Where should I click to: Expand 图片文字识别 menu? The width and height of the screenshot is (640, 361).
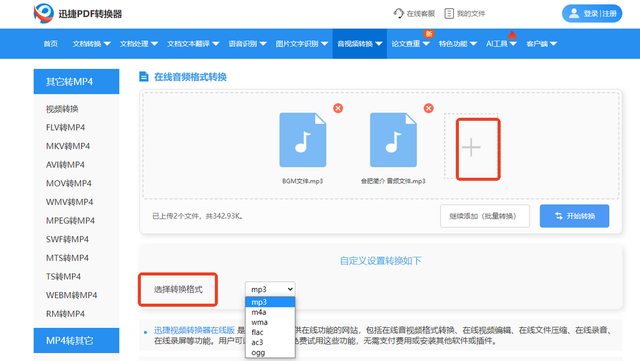point(302,44)
